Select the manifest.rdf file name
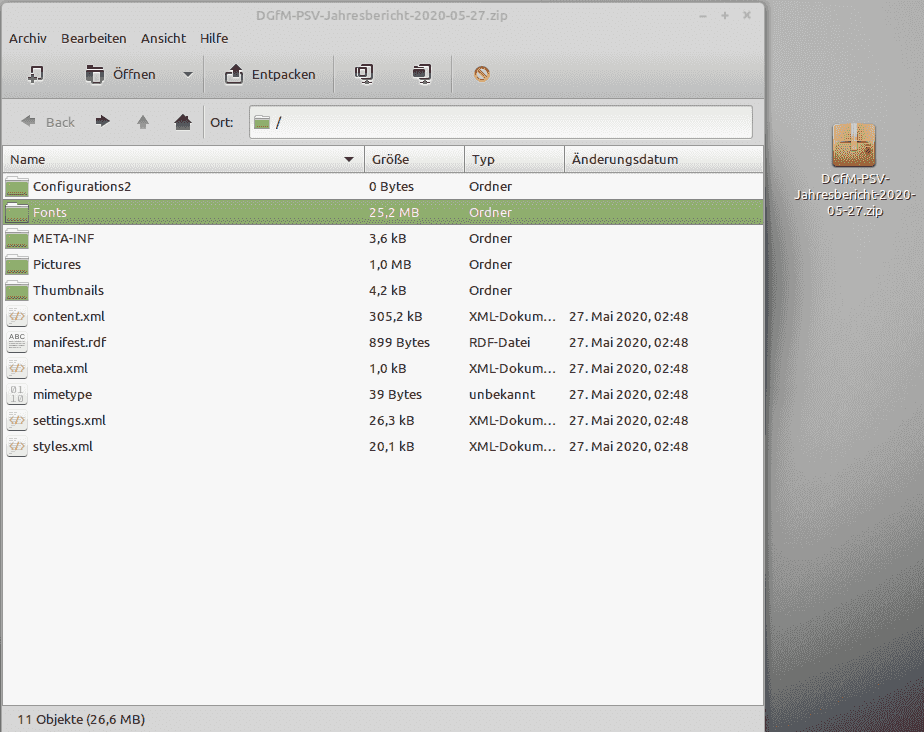The image size is (924, 732). point(70,342)
